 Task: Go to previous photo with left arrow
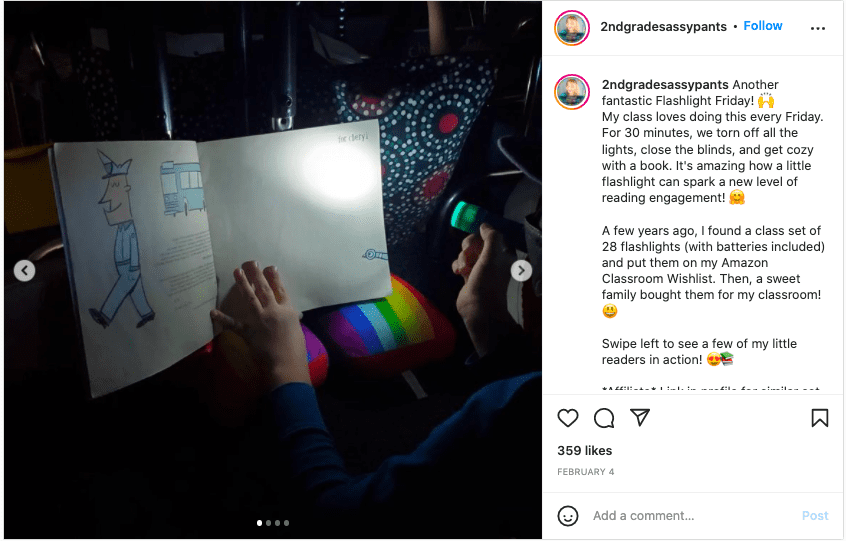click(25, 271)
